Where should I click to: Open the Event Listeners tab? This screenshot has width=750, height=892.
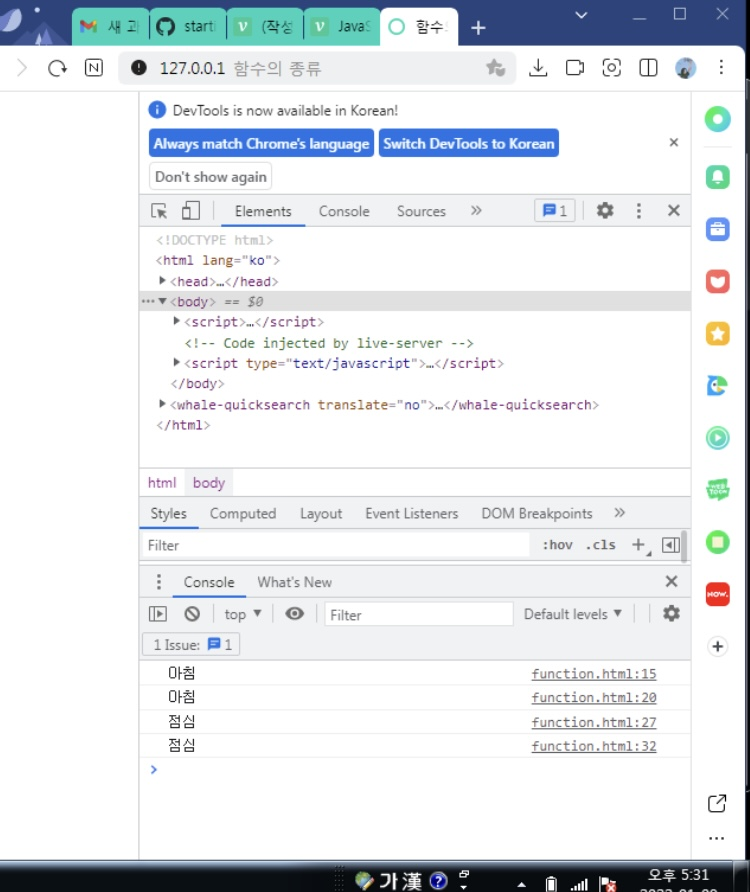click(411, 514)
